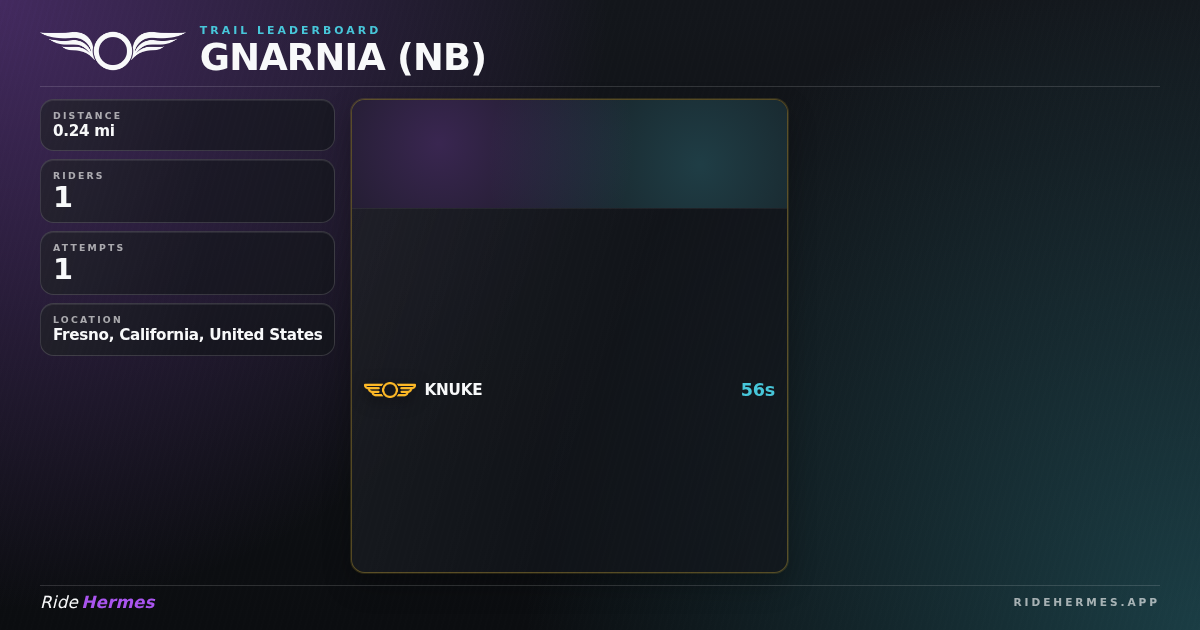
Task: Select the GNARNIA (NB) trail title
Action: (x=343, y=58)
